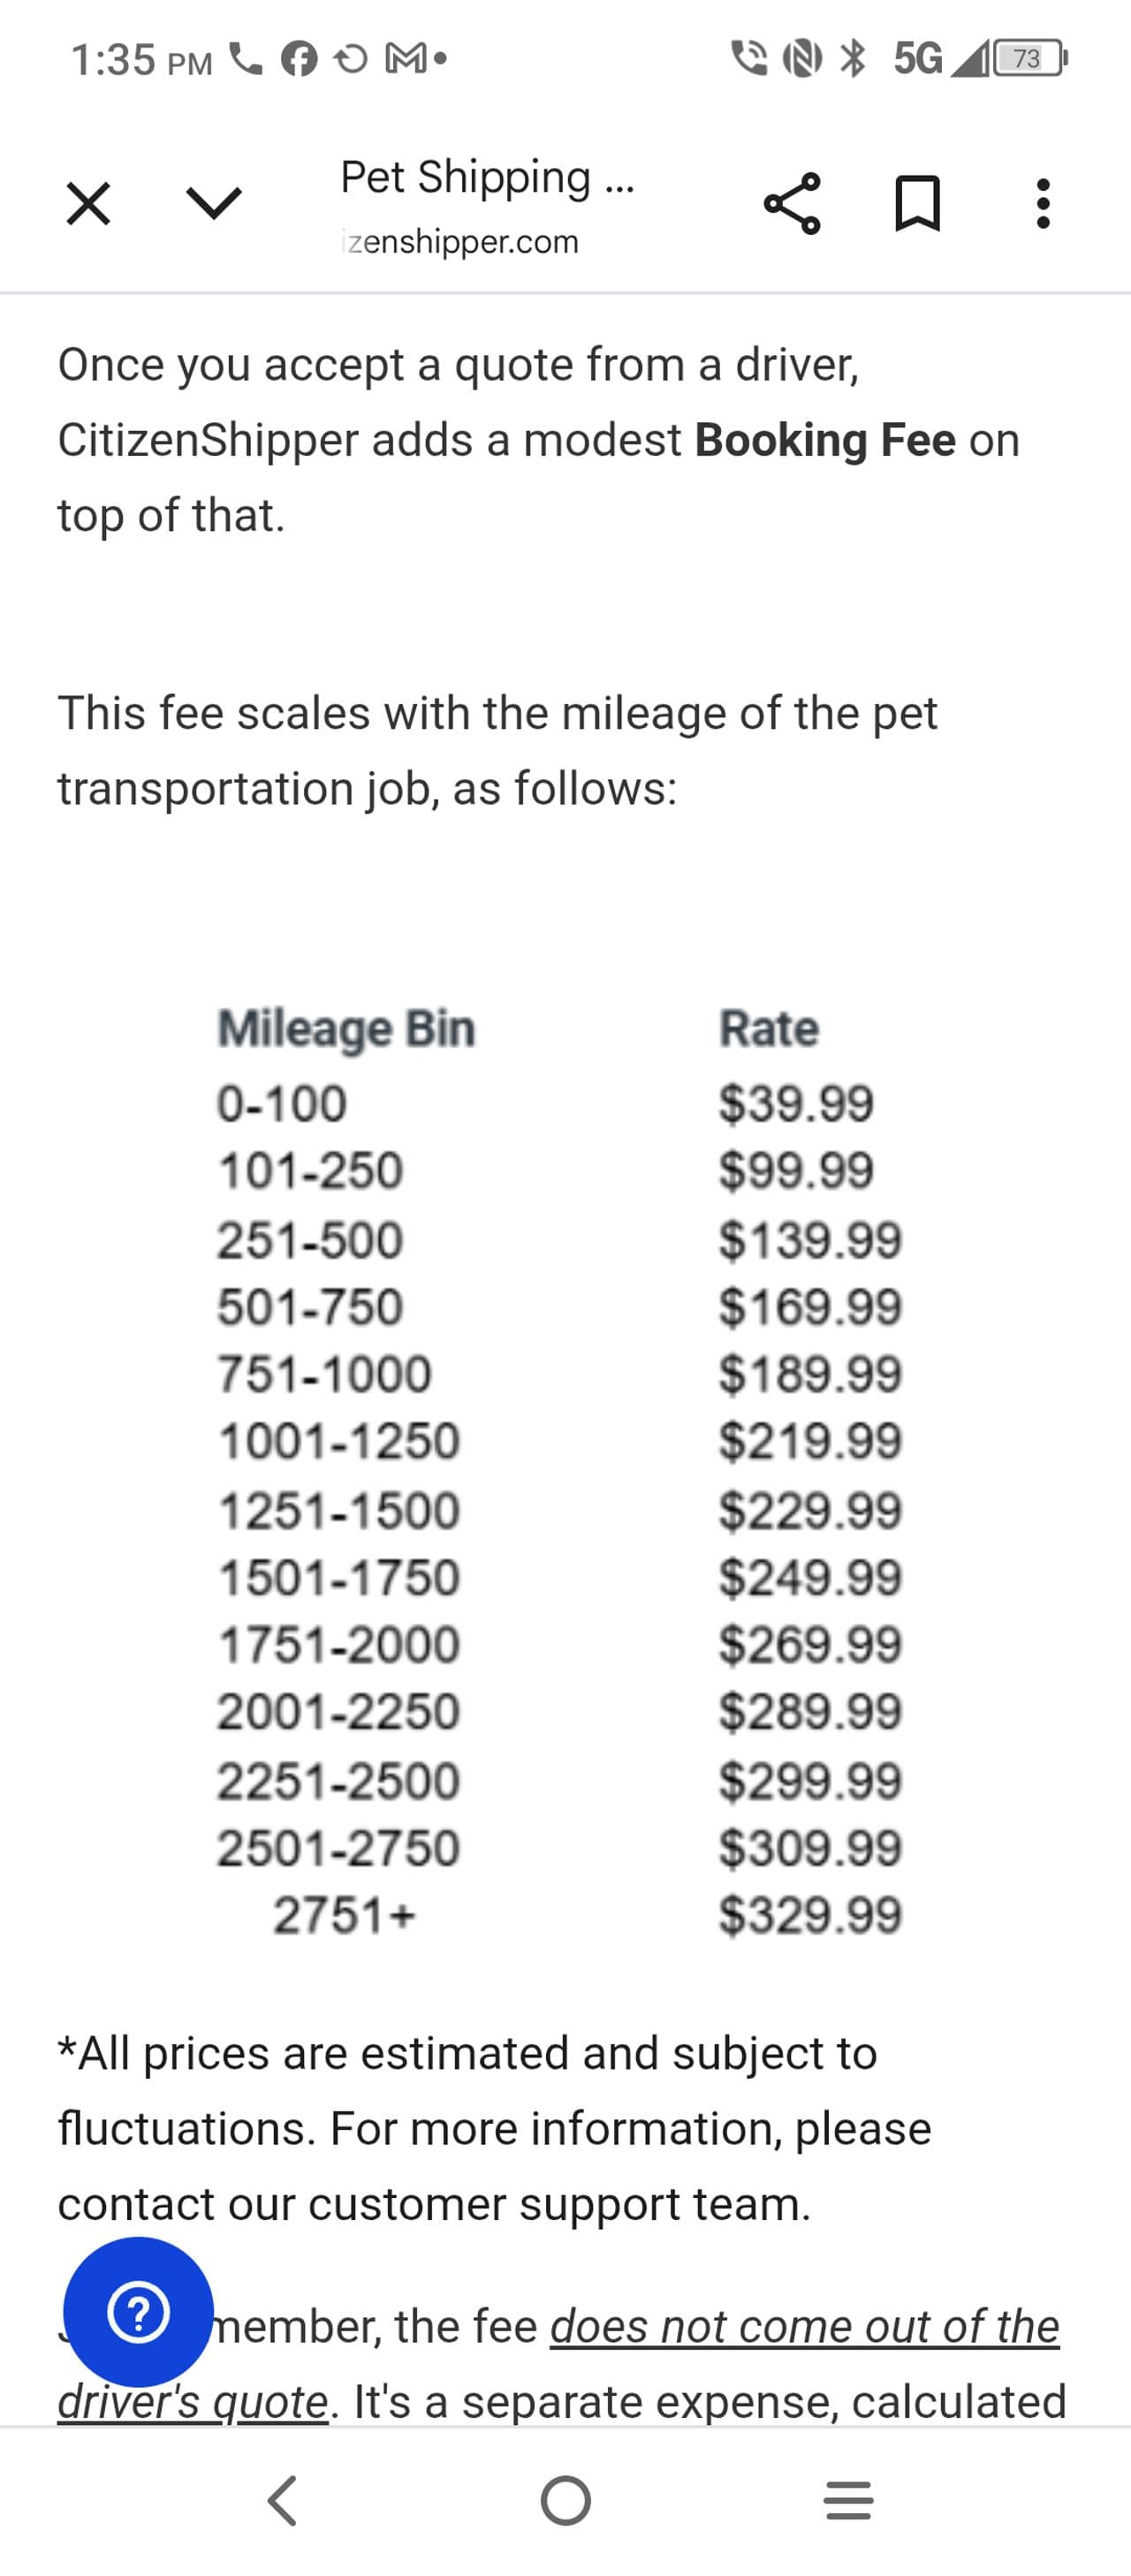Image resolution: width=1131 pixels, height=2576 pixels.
Task: Tap the "driver's quote" underlined link
Action: coord(193,2402)
